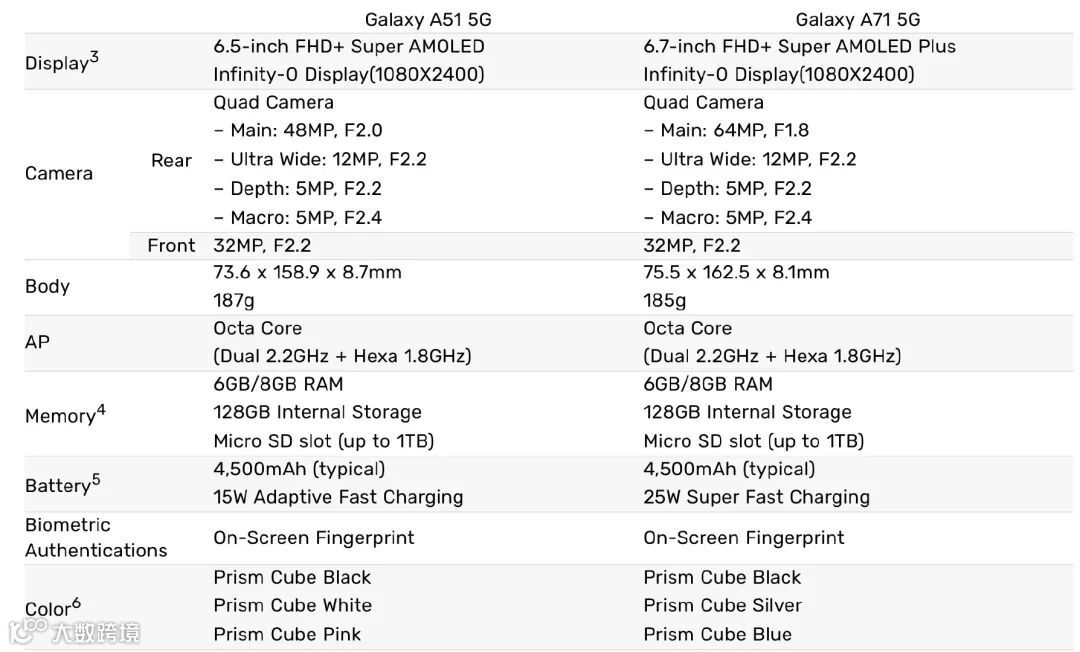Click '73.6 x 158.9 x 8.7mm' dimensions text
This screenshot has height=652, width=1080.
[x=307, y=272]
